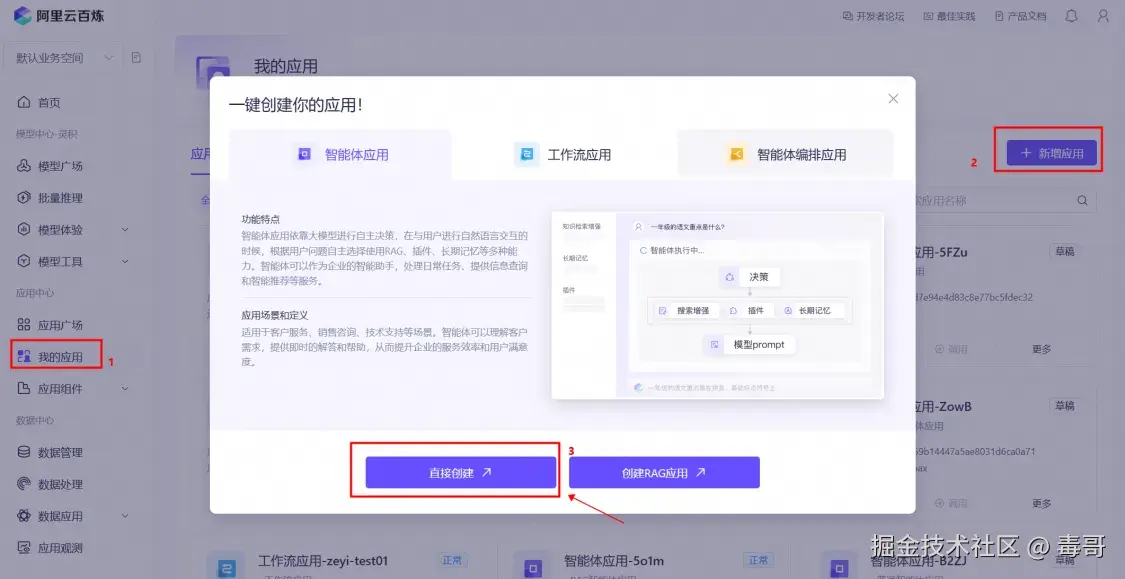The width and height of the screenshot is (1125, 579).
Task: Click the 正常 status on 5o1m card
Action: click(x=758, y=560)
